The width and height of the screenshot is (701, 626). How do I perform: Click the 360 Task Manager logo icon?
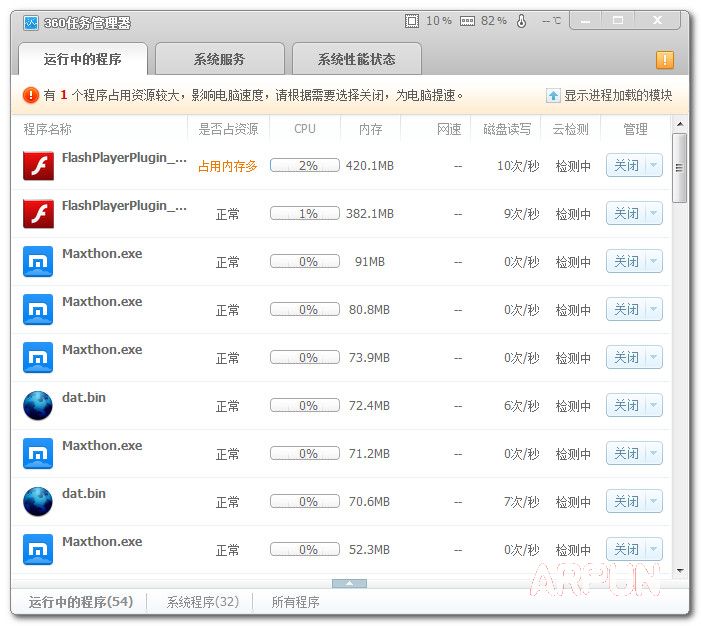point(31,22)
